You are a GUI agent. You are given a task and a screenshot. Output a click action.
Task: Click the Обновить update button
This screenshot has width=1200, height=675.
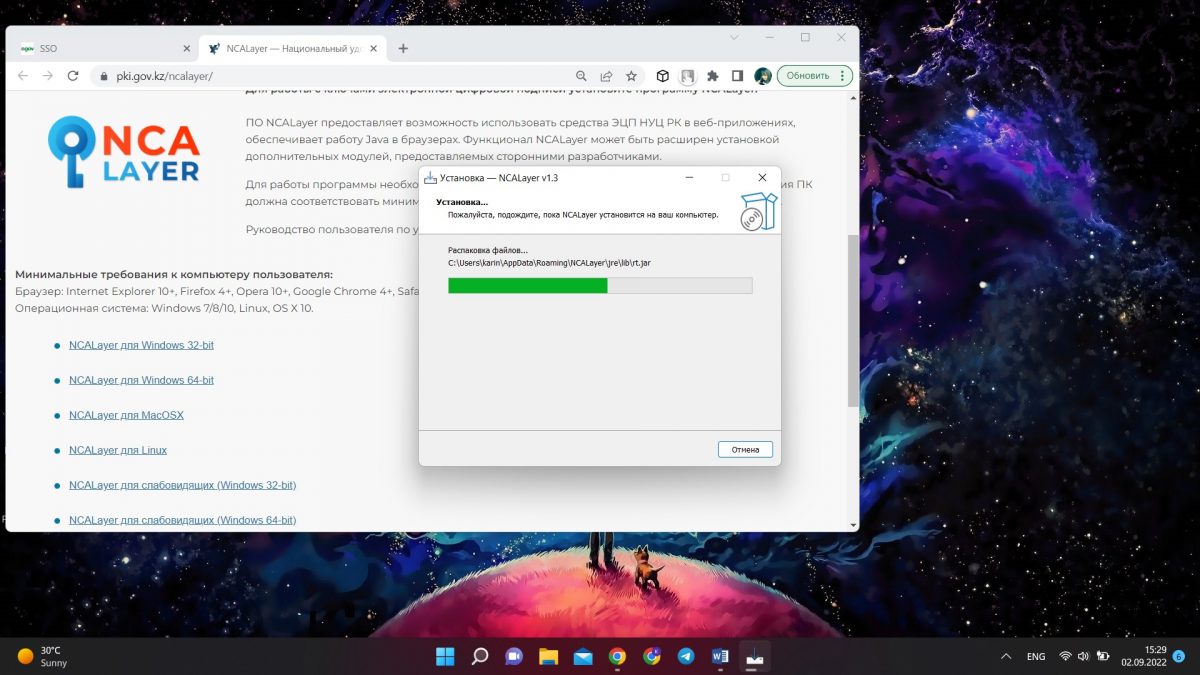point(815,76)
